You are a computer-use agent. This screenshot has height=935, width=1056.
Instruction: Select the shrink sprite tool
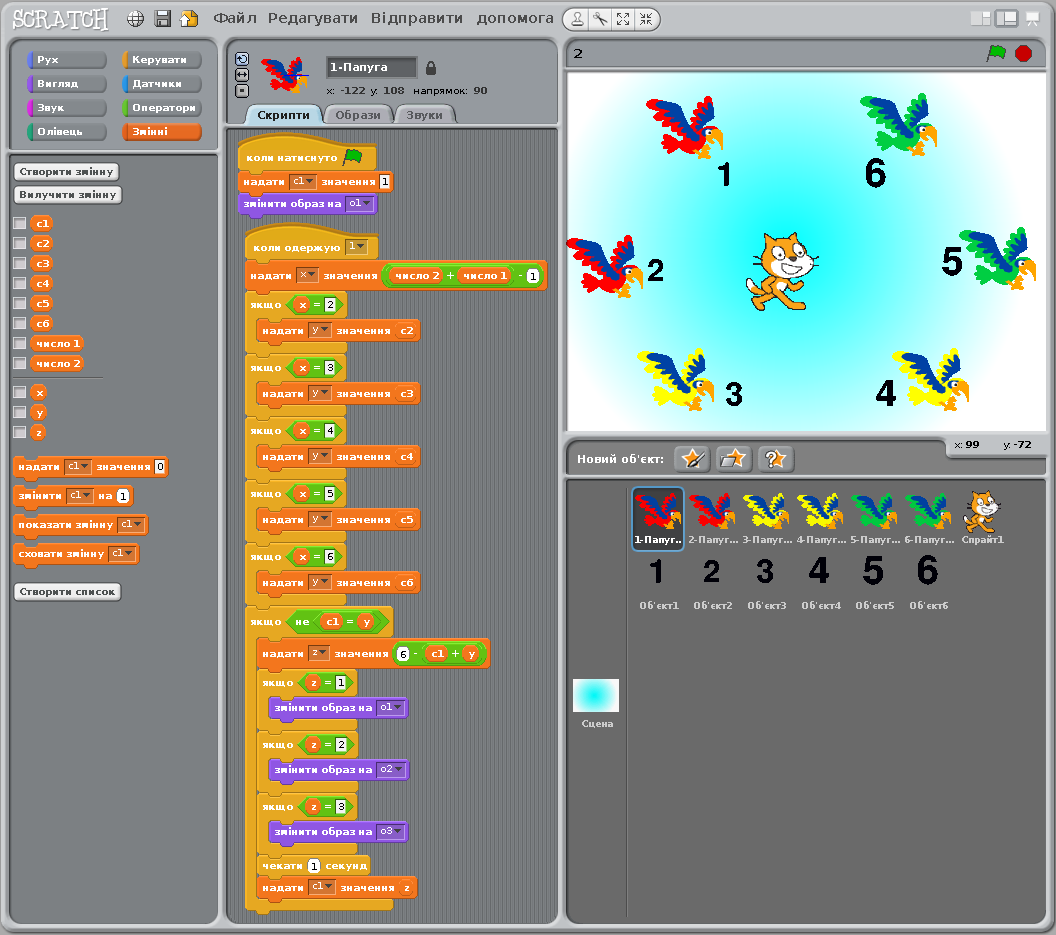coord(646,19)
